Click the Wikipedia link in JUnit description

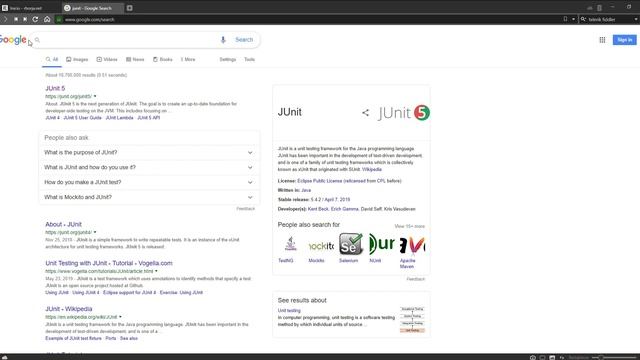(x=372, y=169)
